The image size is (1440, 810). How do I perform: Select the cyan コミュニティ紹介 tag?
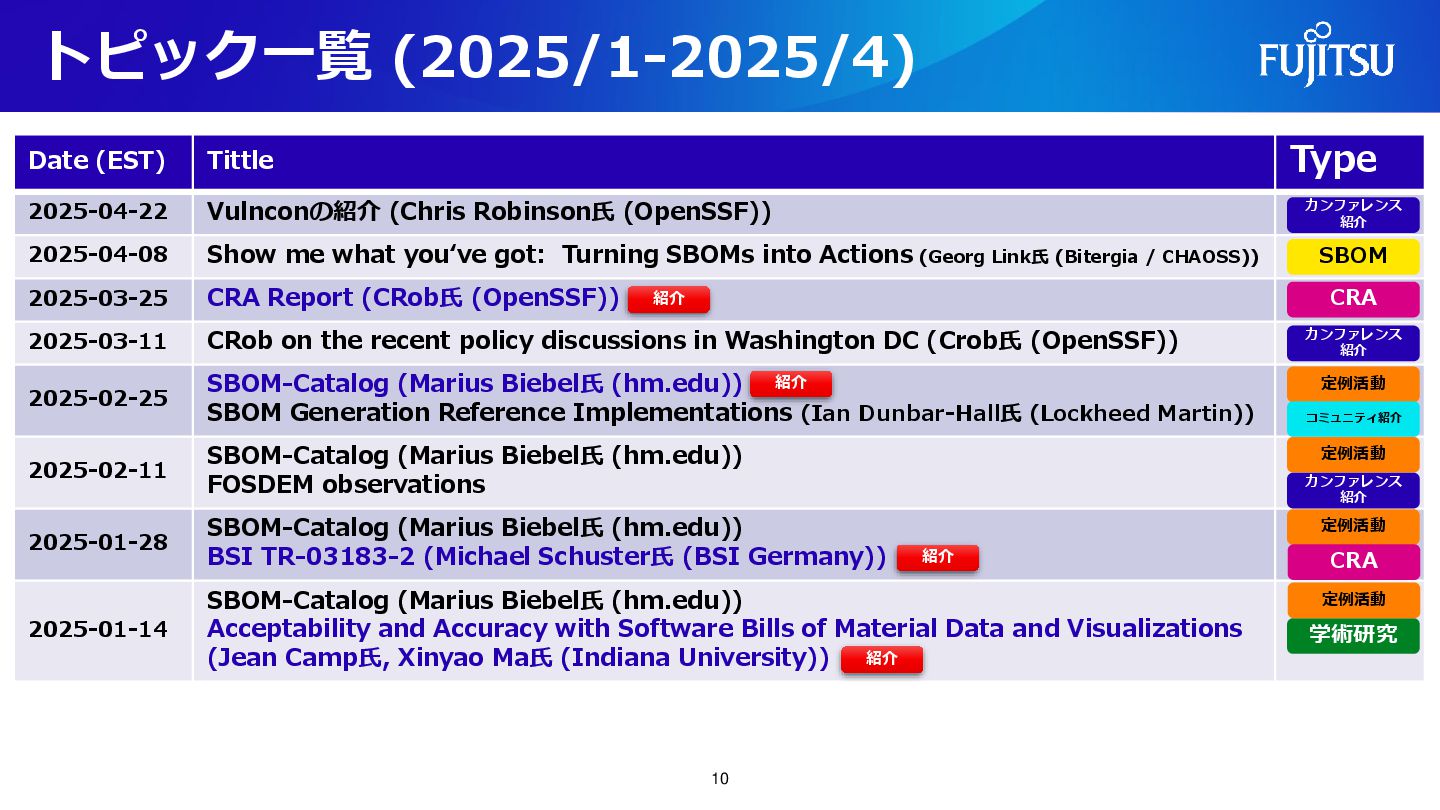[x=1353, y=418]
